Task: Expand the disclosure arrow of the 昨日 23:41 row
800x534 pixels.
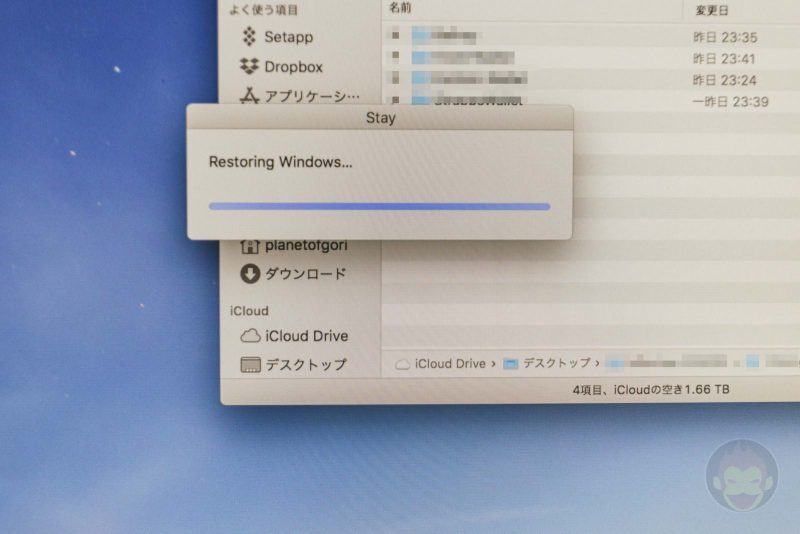Action: (395, 56)
